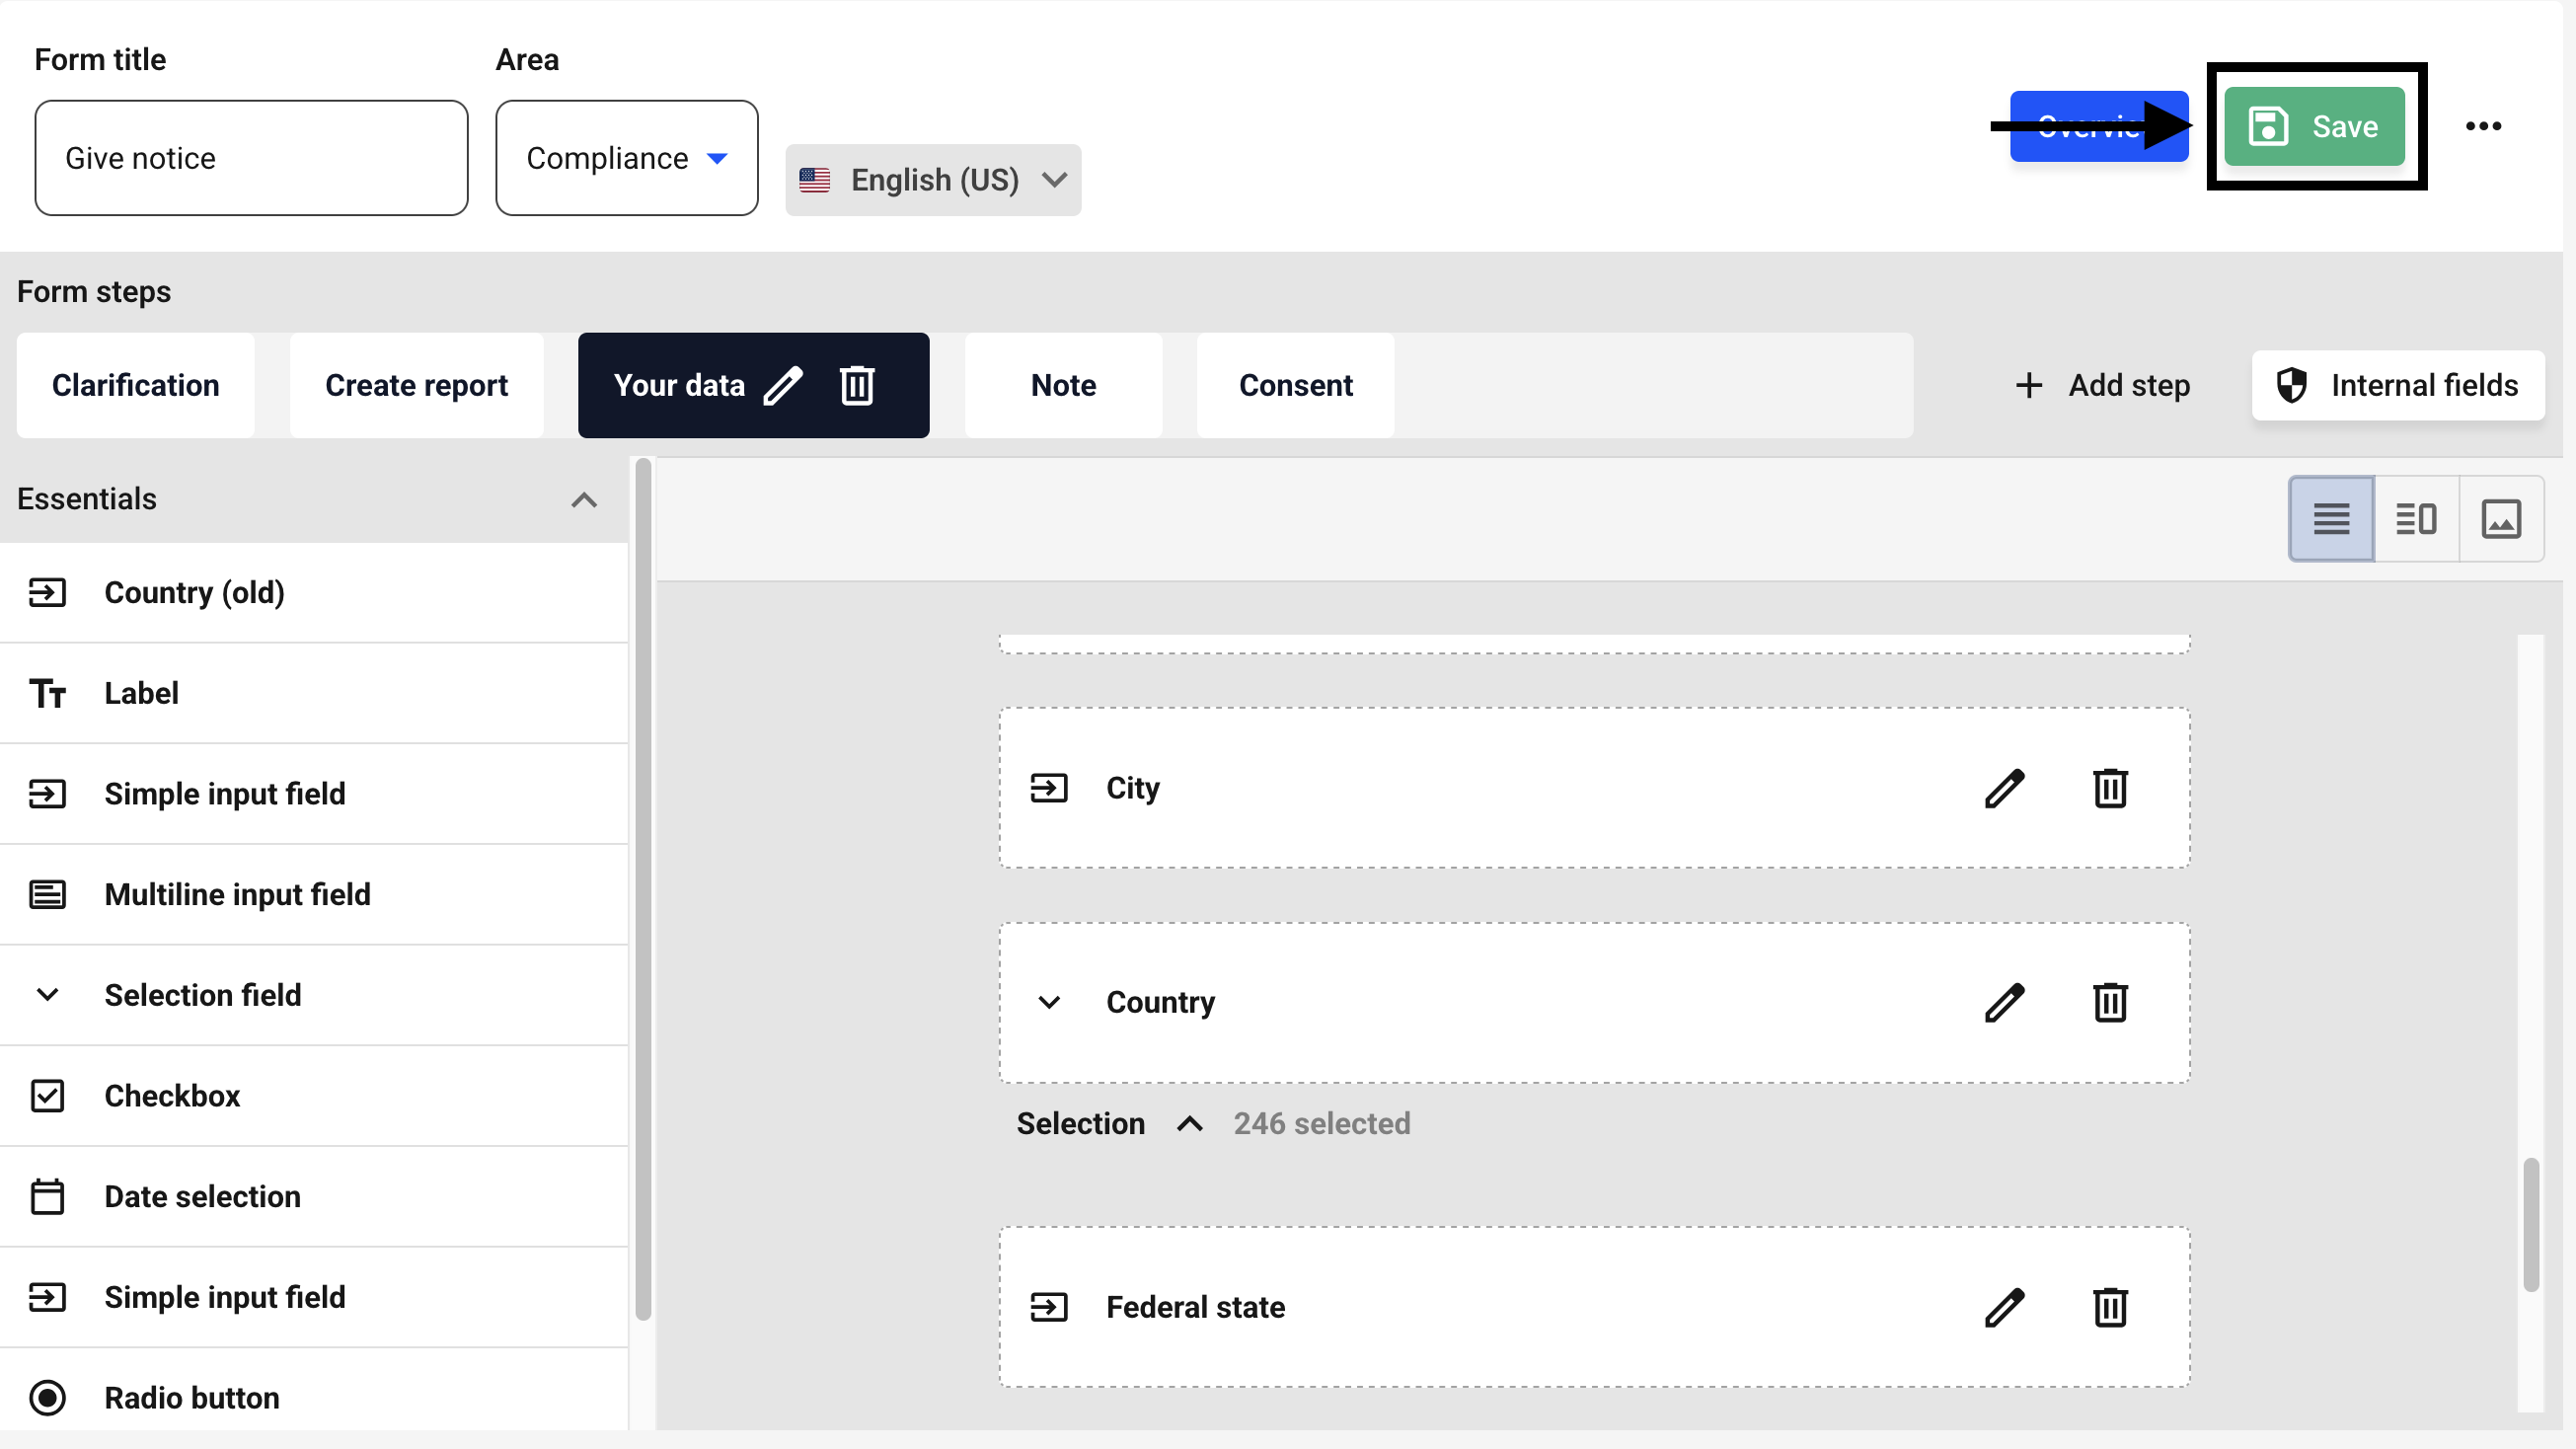Image resolution: width=2576 pixels, height=1449 pixels.
Task: Click the pencil edit icon for City field
Action: pos(2004,789)
